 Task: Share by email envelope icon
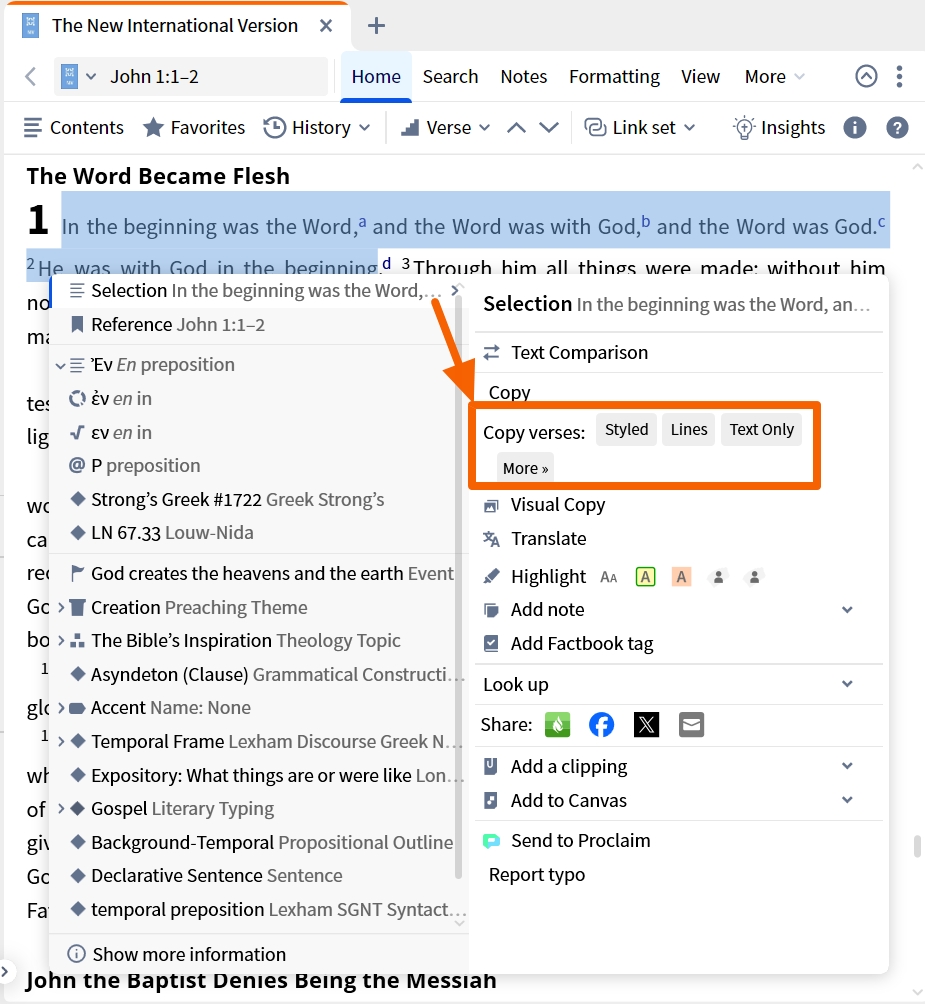coord(691,725)
